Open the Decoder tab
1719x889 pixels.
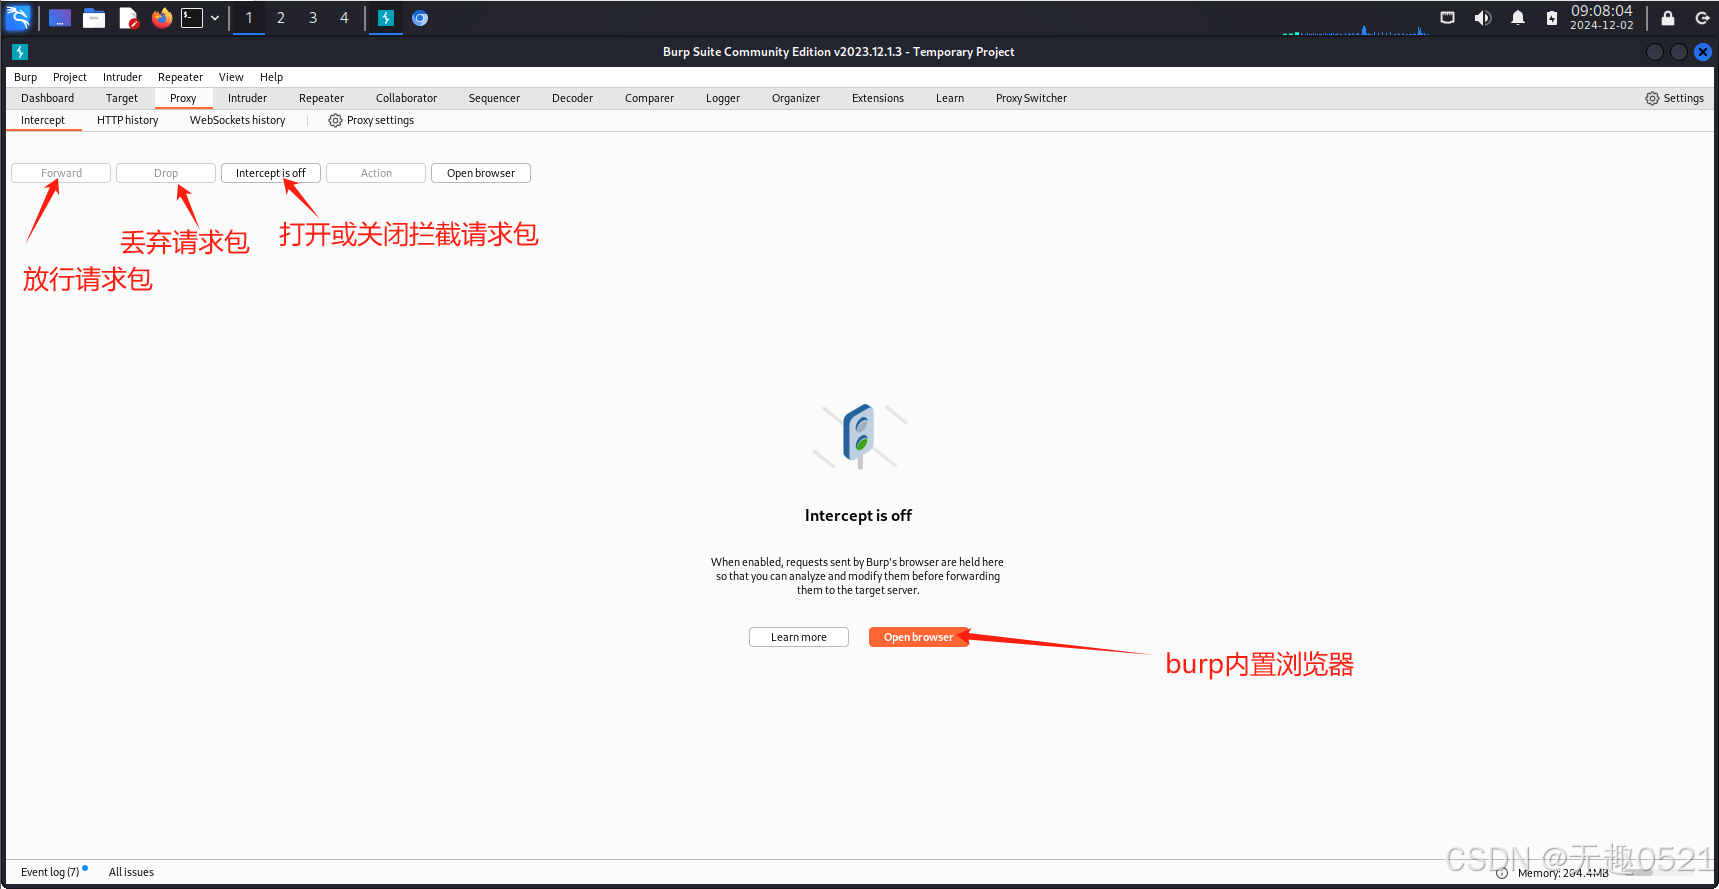(573, 98)
